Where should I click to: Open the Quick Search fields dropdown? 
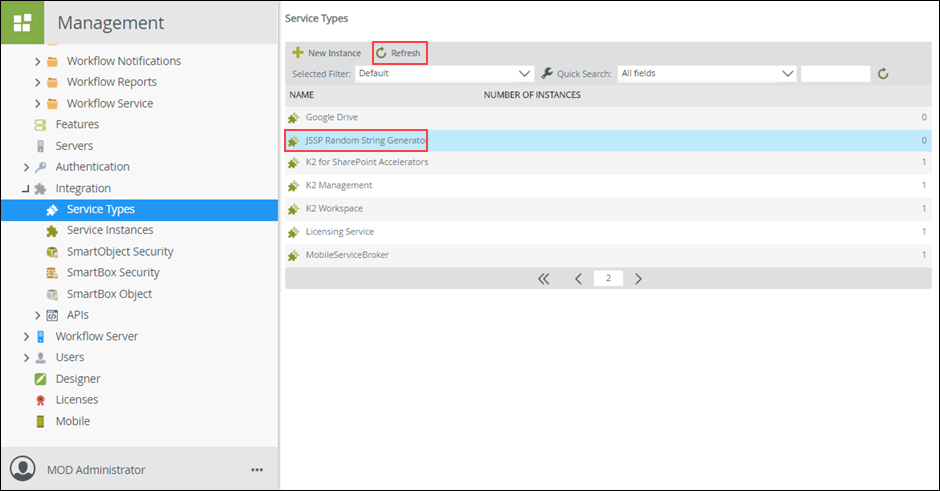(x=706, y=73)
